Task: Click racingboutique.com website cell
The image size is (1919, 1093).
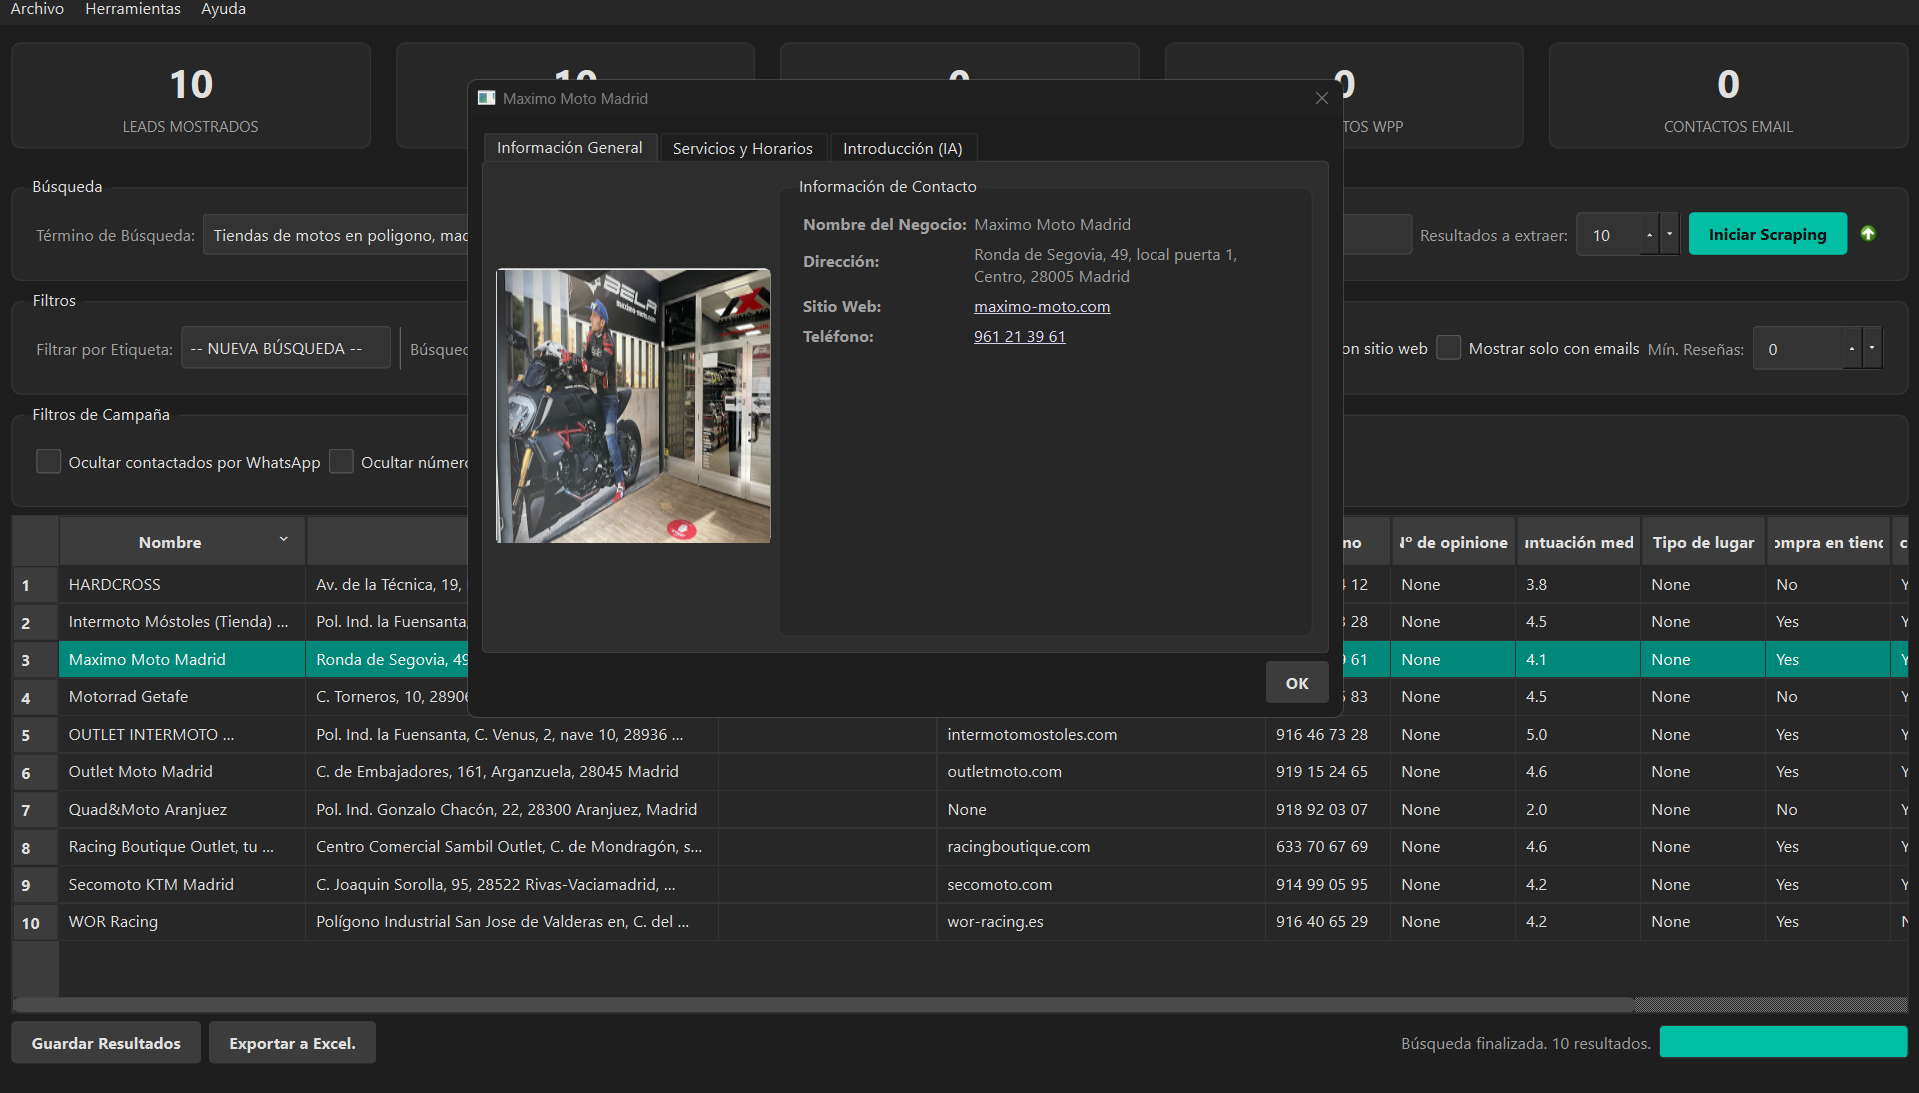Action: coord(1102,847)
